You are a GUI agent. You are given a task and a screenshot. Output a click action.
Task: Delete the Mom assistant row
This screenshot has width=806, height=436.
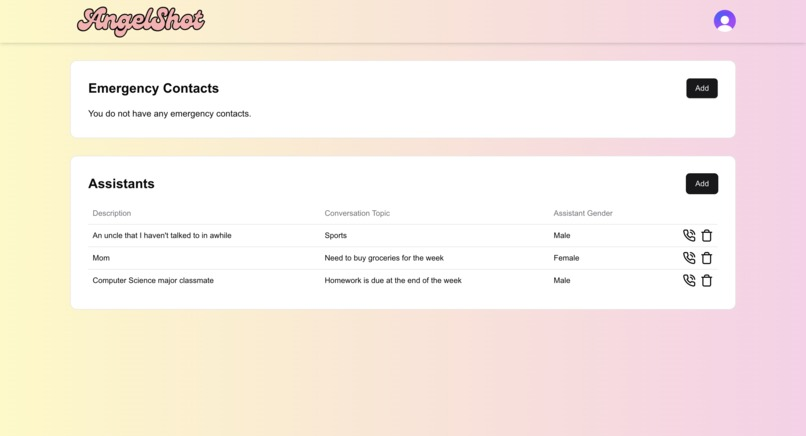pyautogui.click(x=707, y=258)
